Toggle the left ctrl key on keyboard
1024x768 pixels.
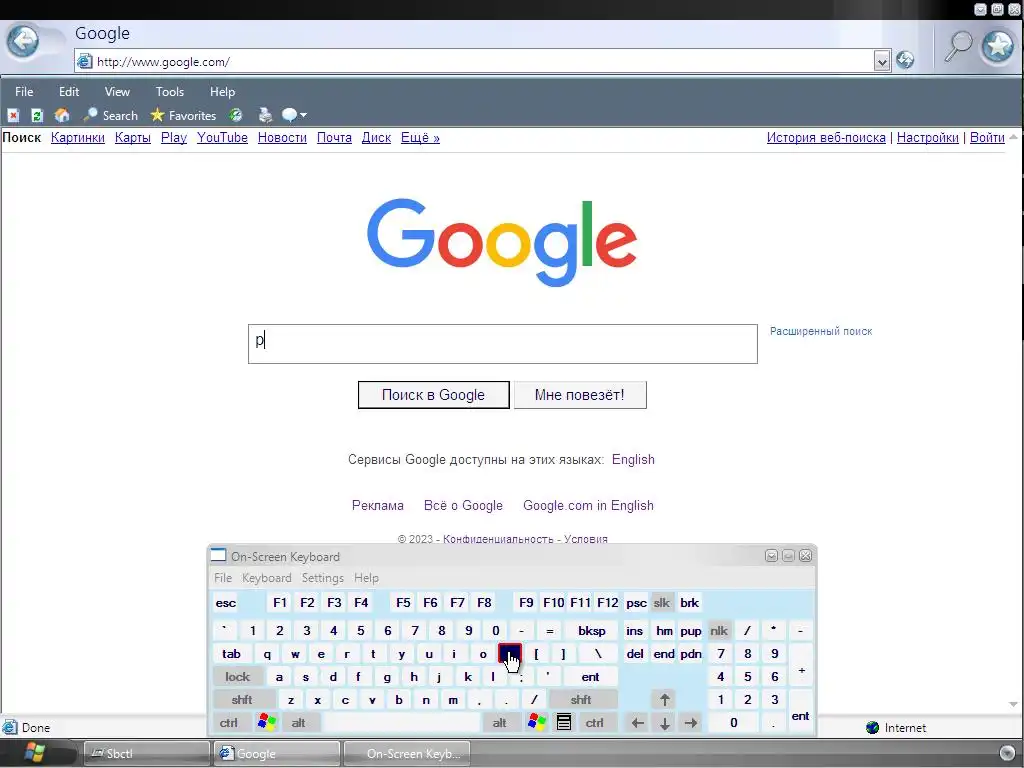tap(229, 723)
